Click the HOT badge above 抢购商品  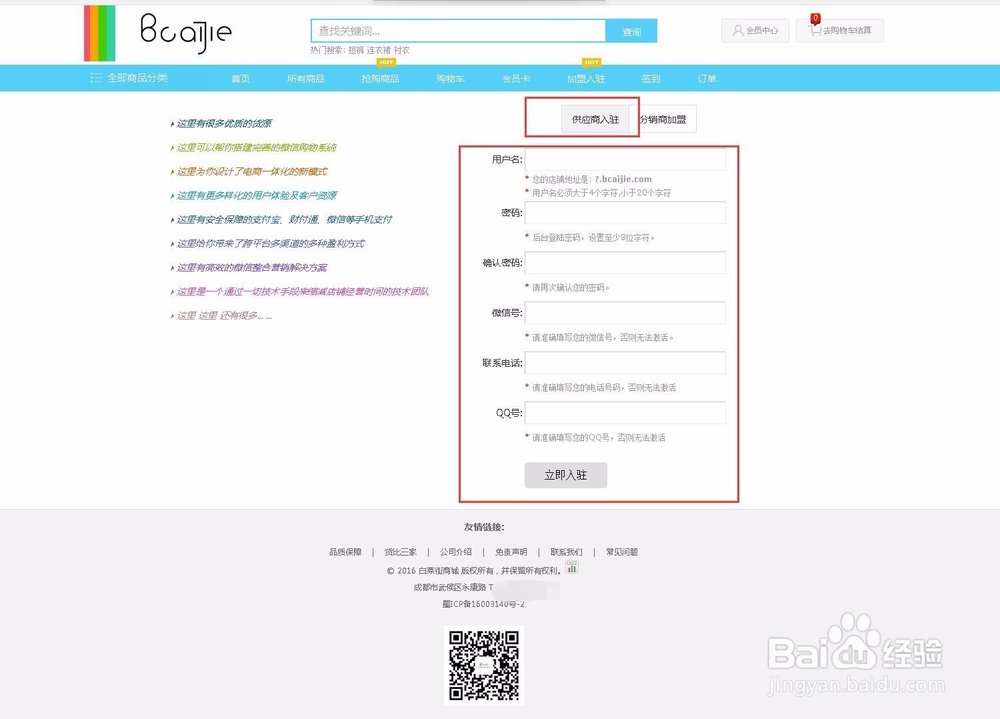[x=386, y=62]
